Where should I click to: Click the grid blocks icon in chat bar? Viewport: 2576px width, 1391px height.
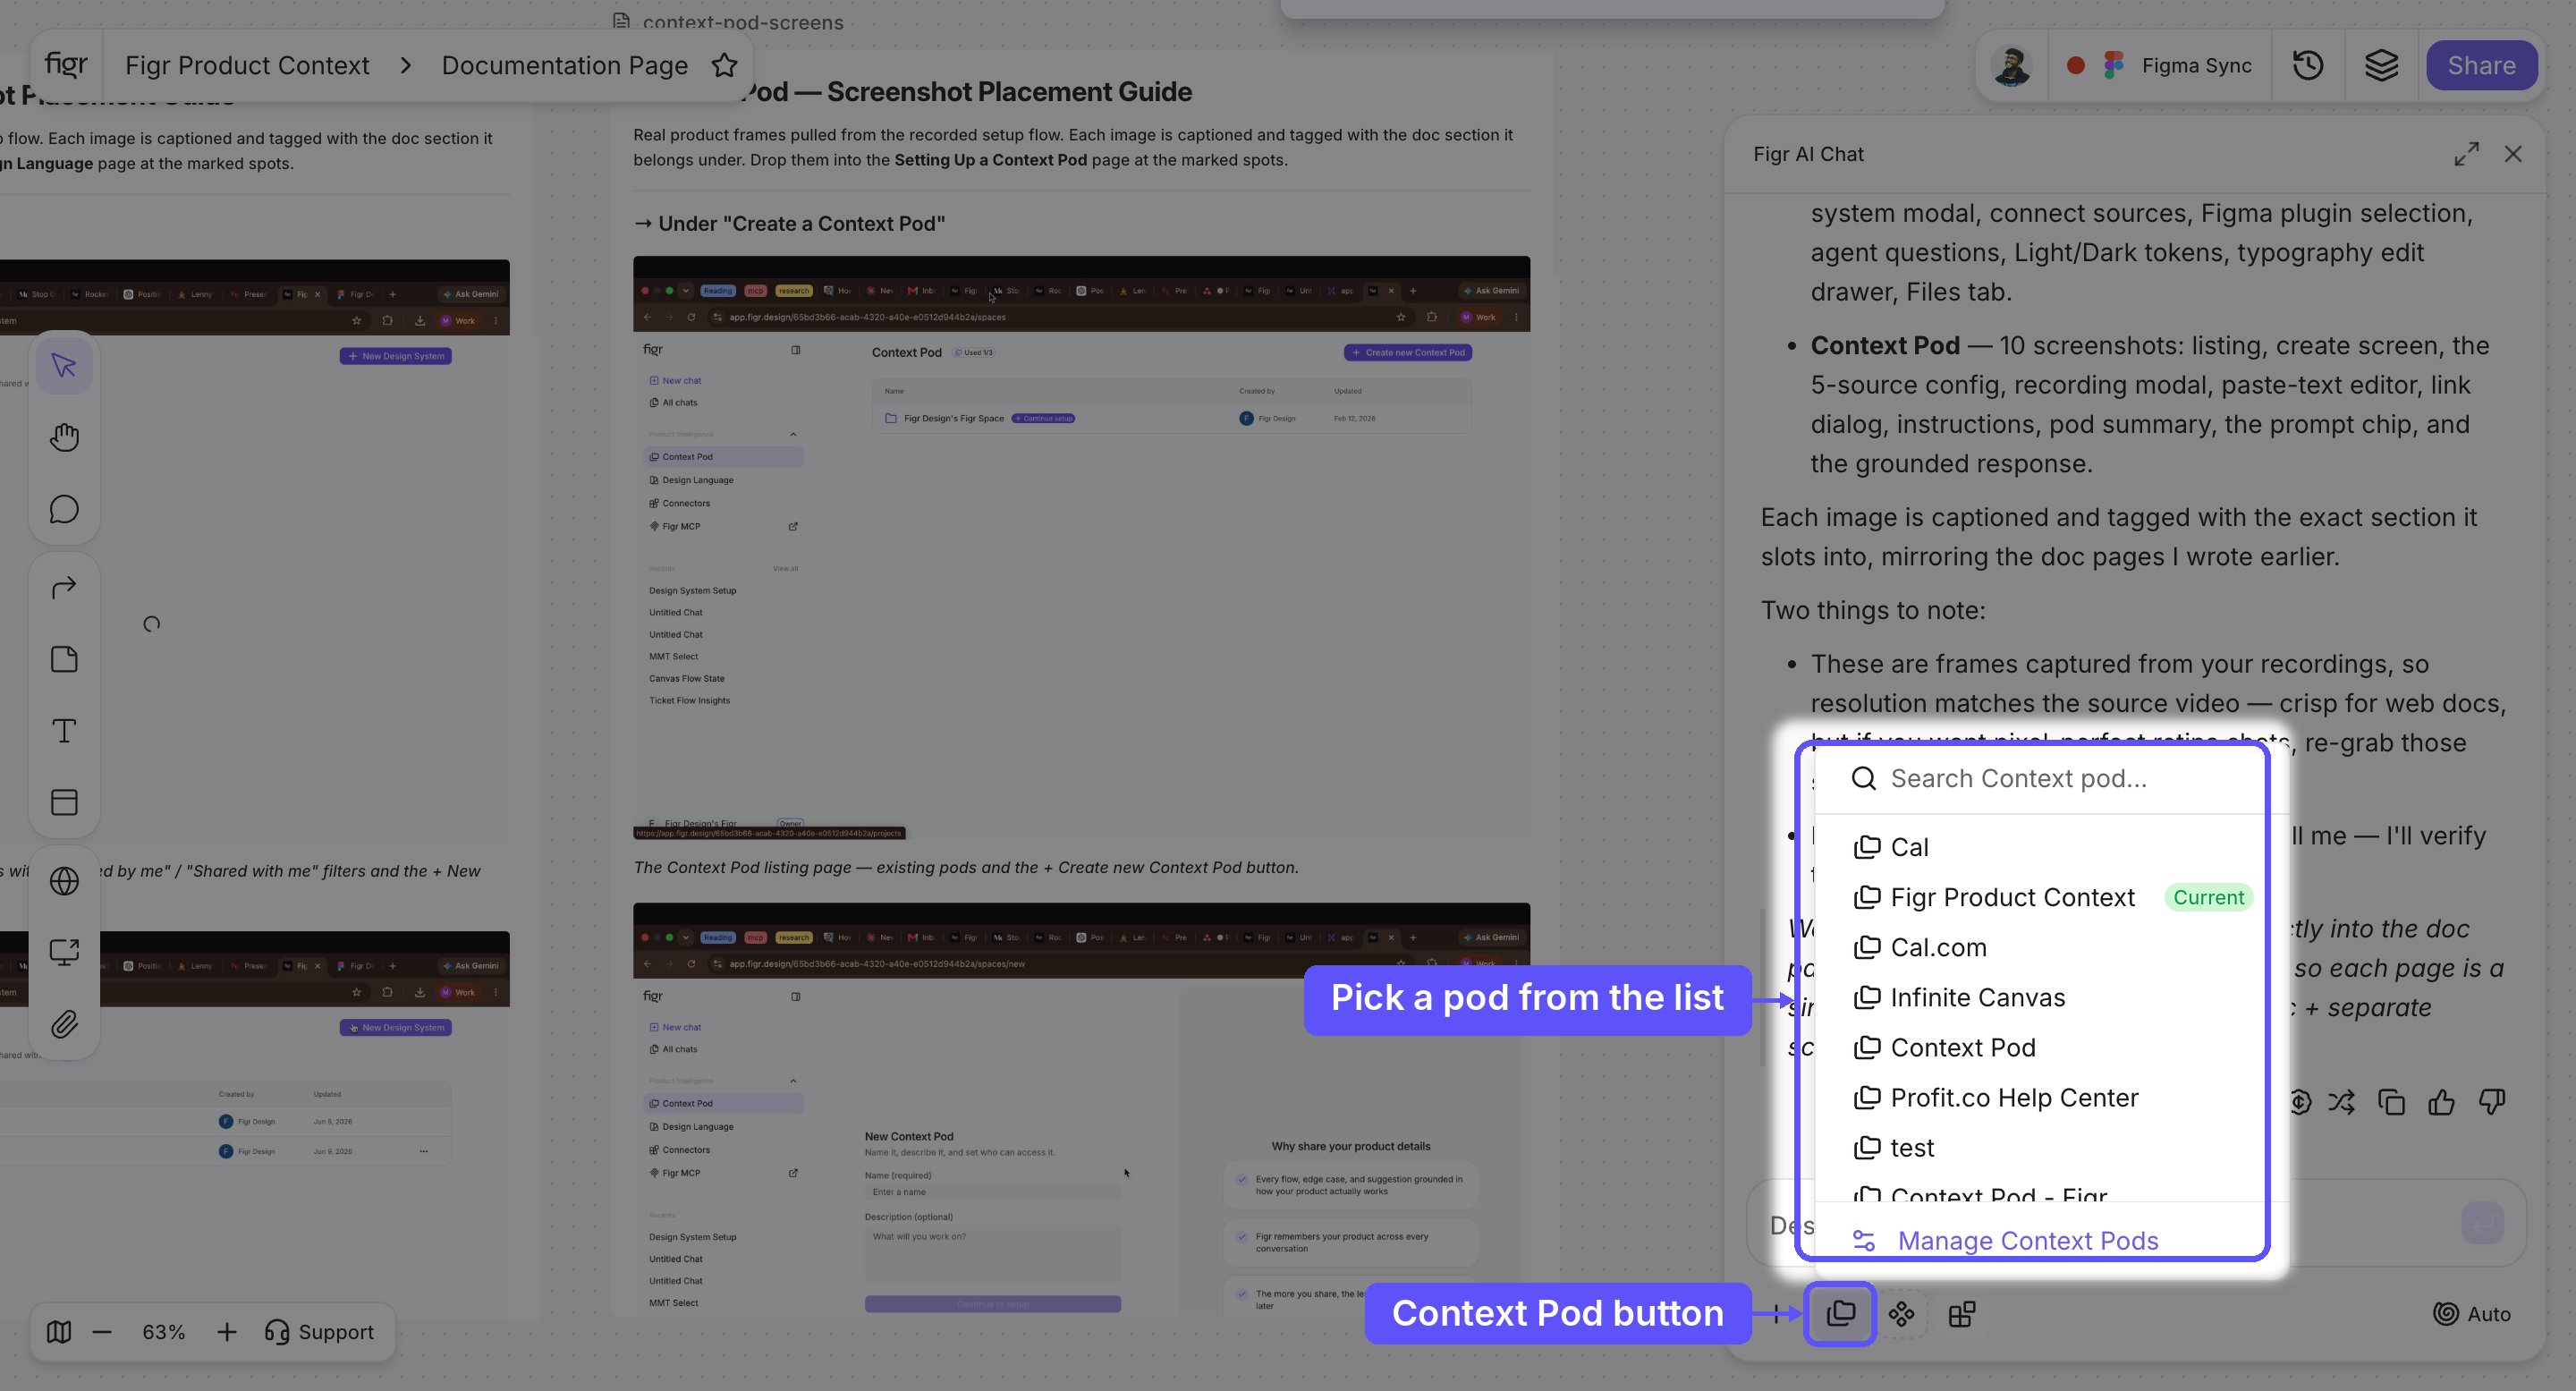pyautogui.click(x=1961, y=1314)
